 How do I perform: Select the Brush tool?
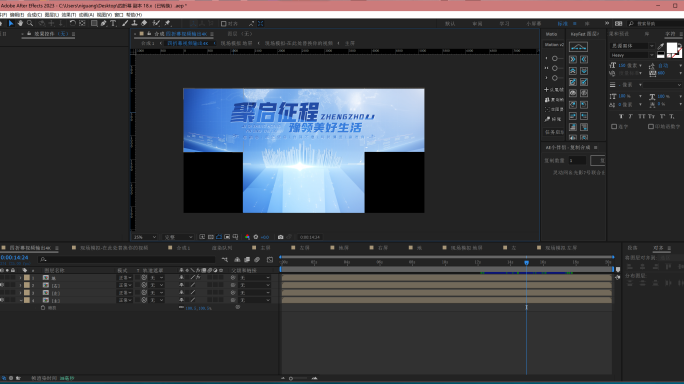125,24
